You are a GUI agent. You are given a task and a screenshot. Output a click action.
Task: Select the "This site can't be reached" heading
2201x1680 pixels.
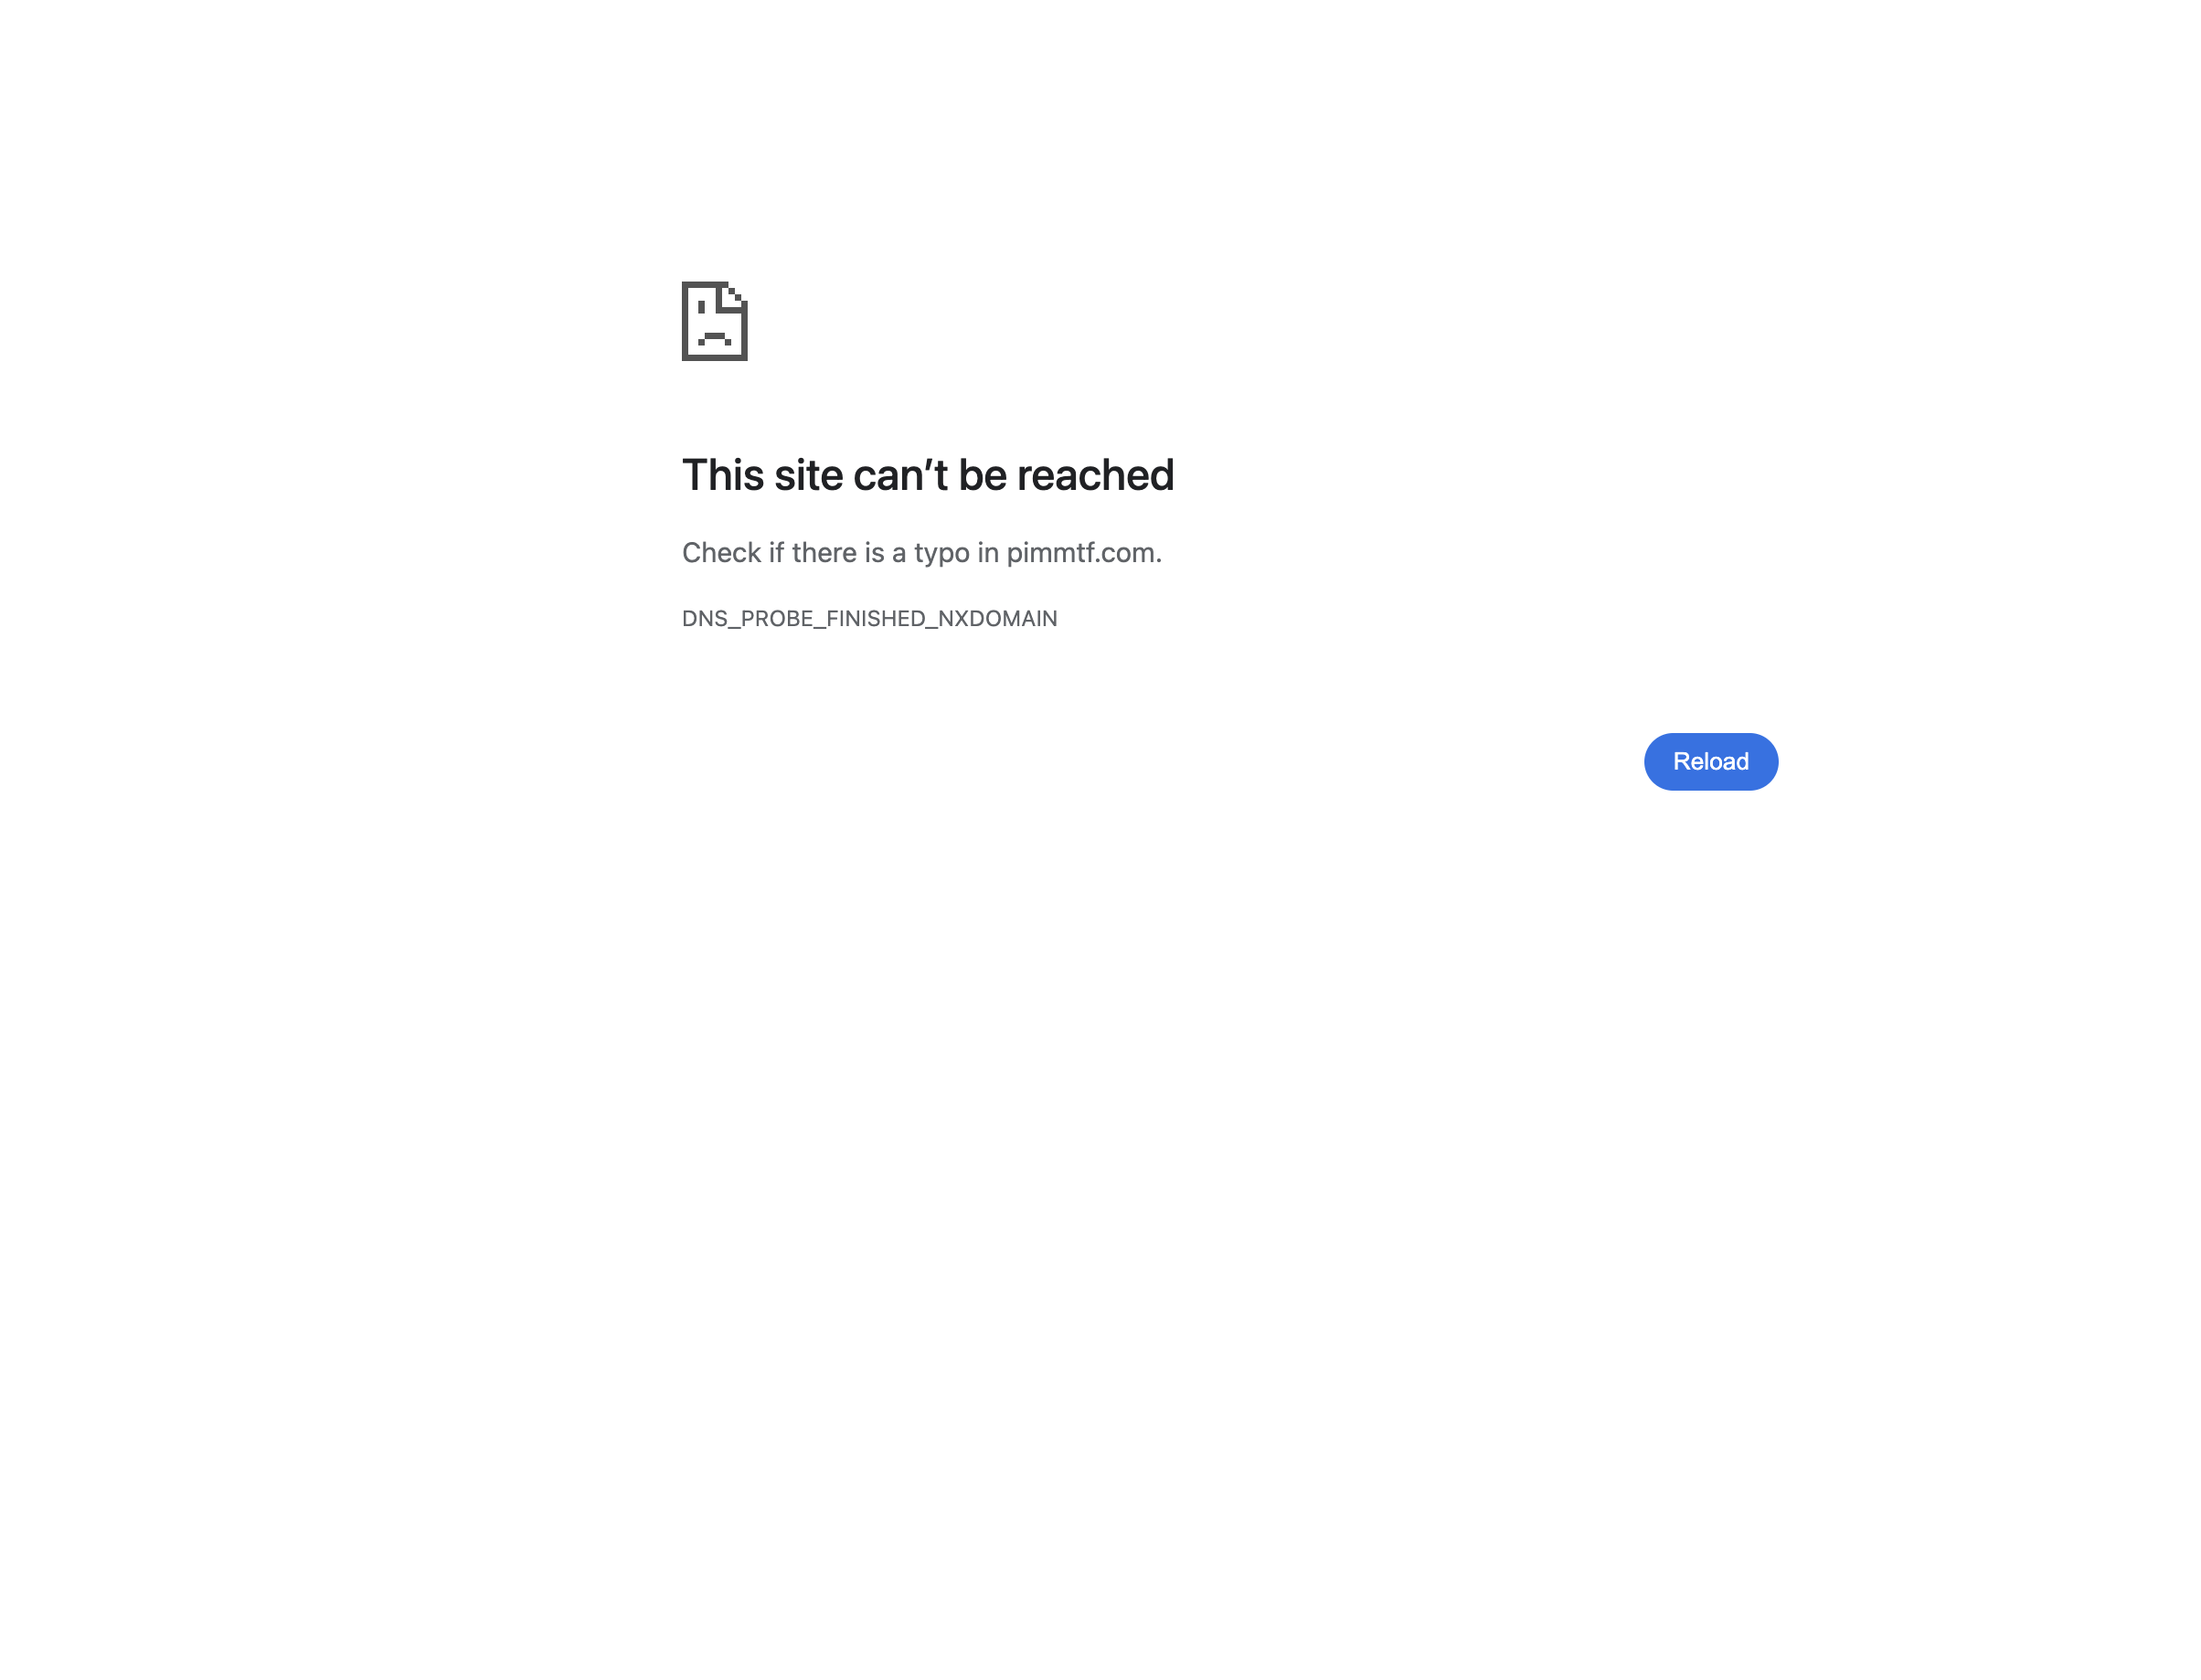[927, 475]
